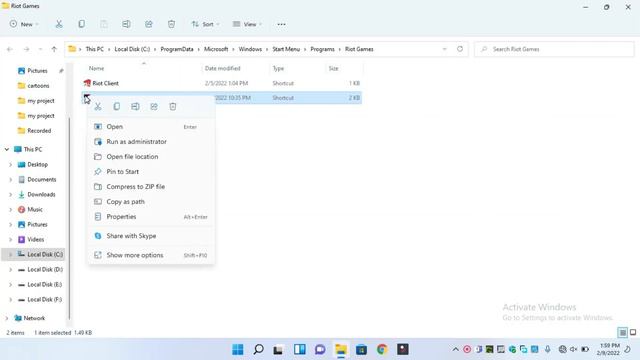Click the Rename icon in the top toolbar

click(126, 24)
